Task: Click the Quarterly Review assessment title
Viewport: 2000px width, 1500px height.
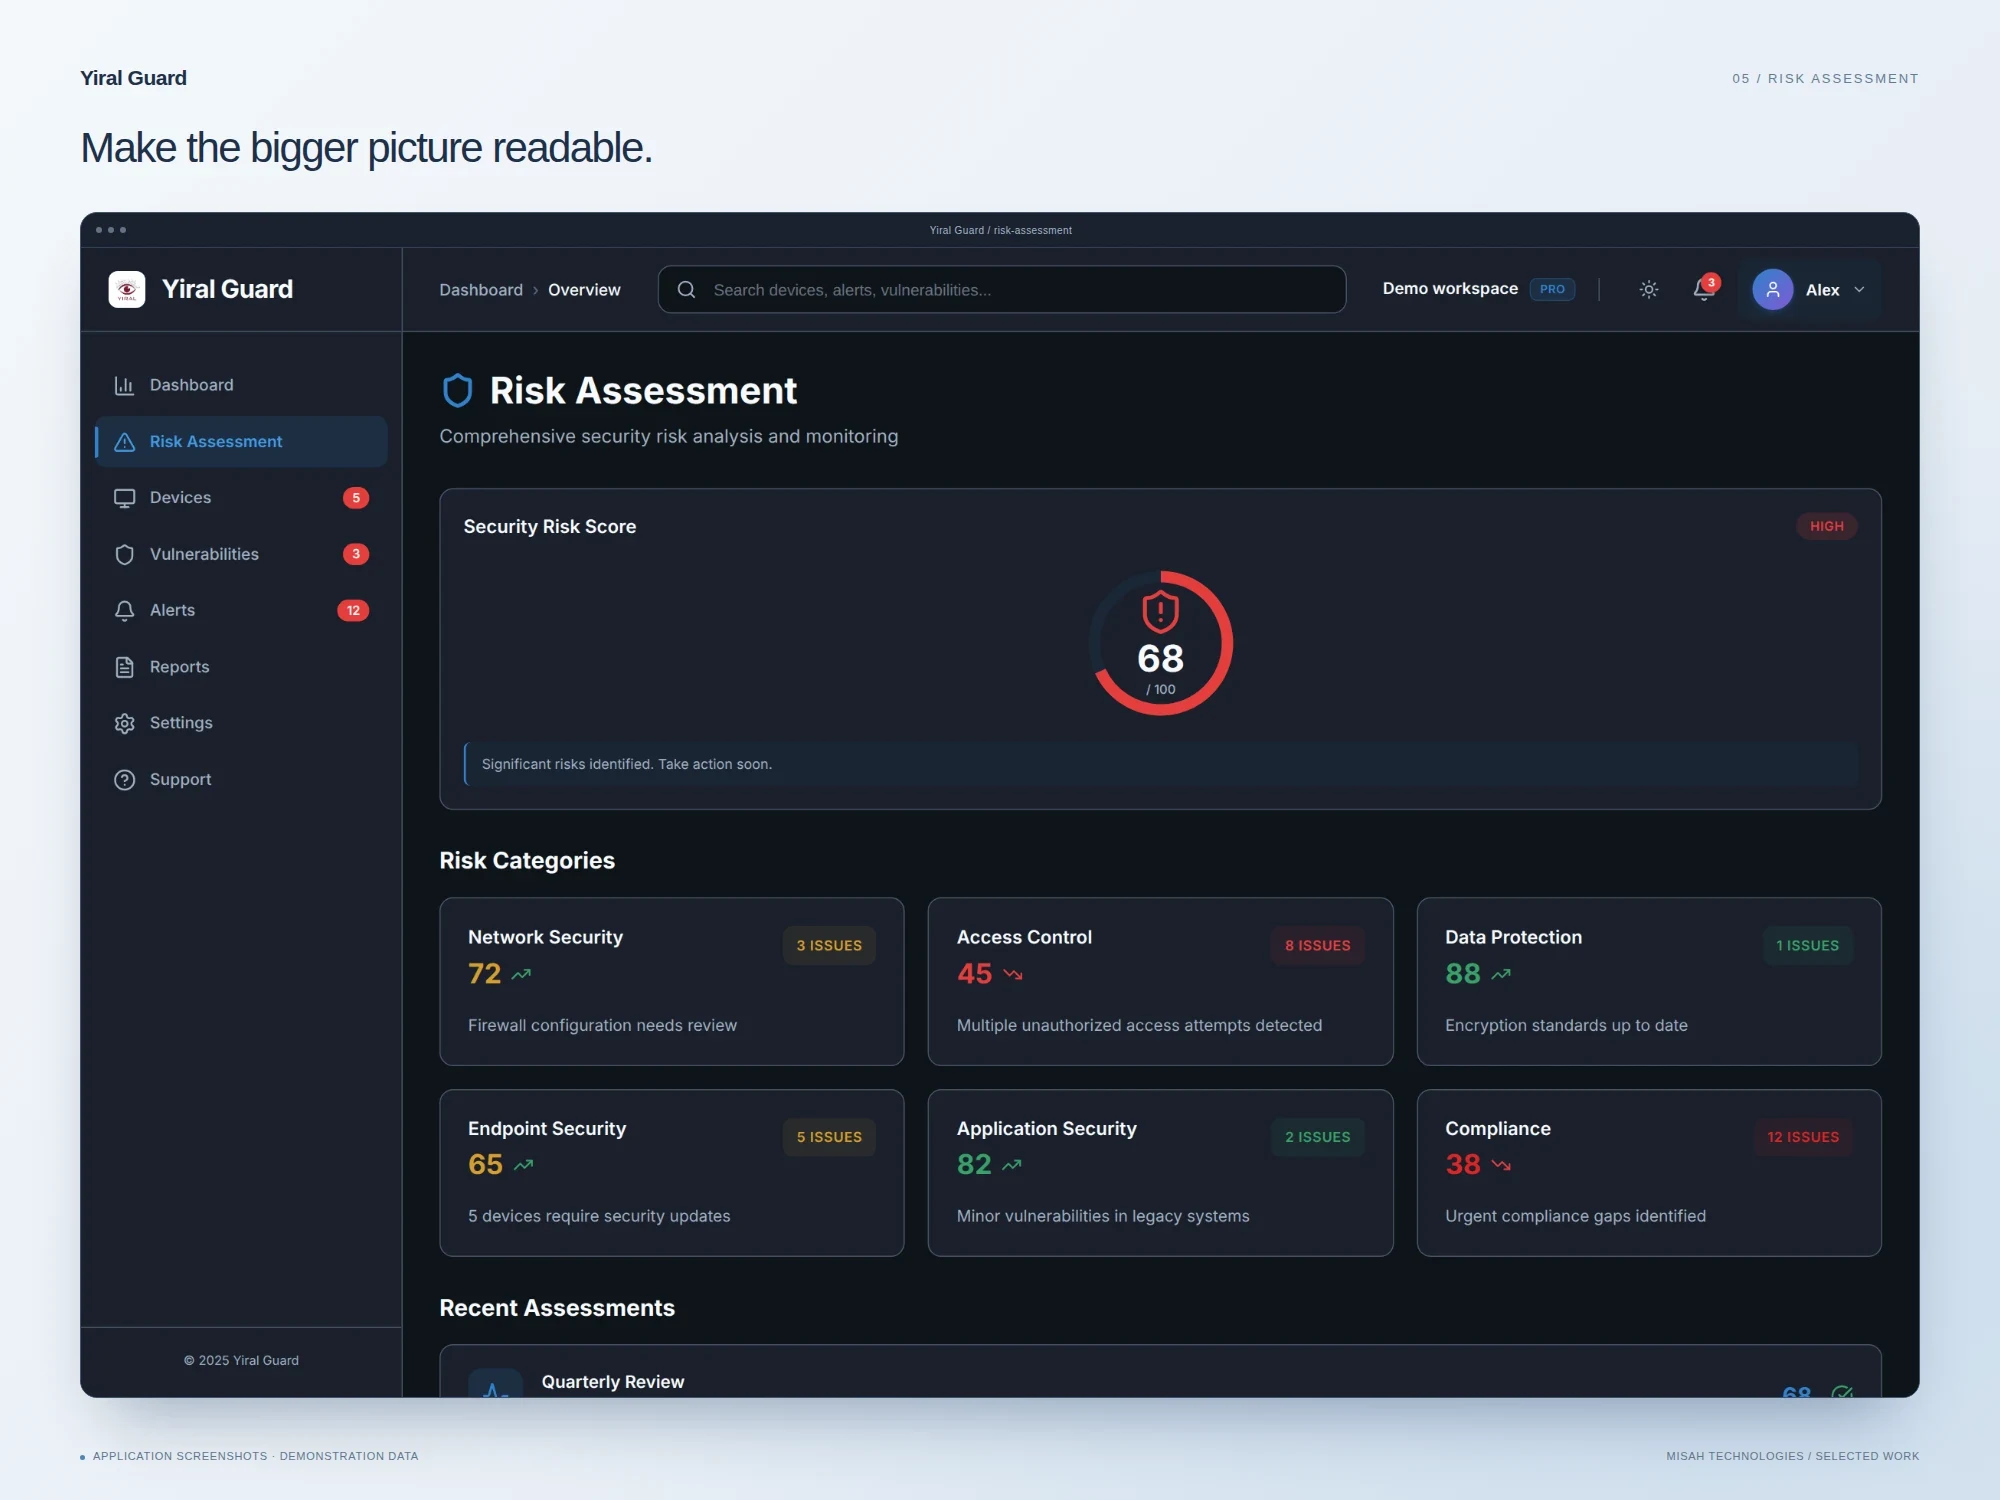Action: pos(613,1382)
